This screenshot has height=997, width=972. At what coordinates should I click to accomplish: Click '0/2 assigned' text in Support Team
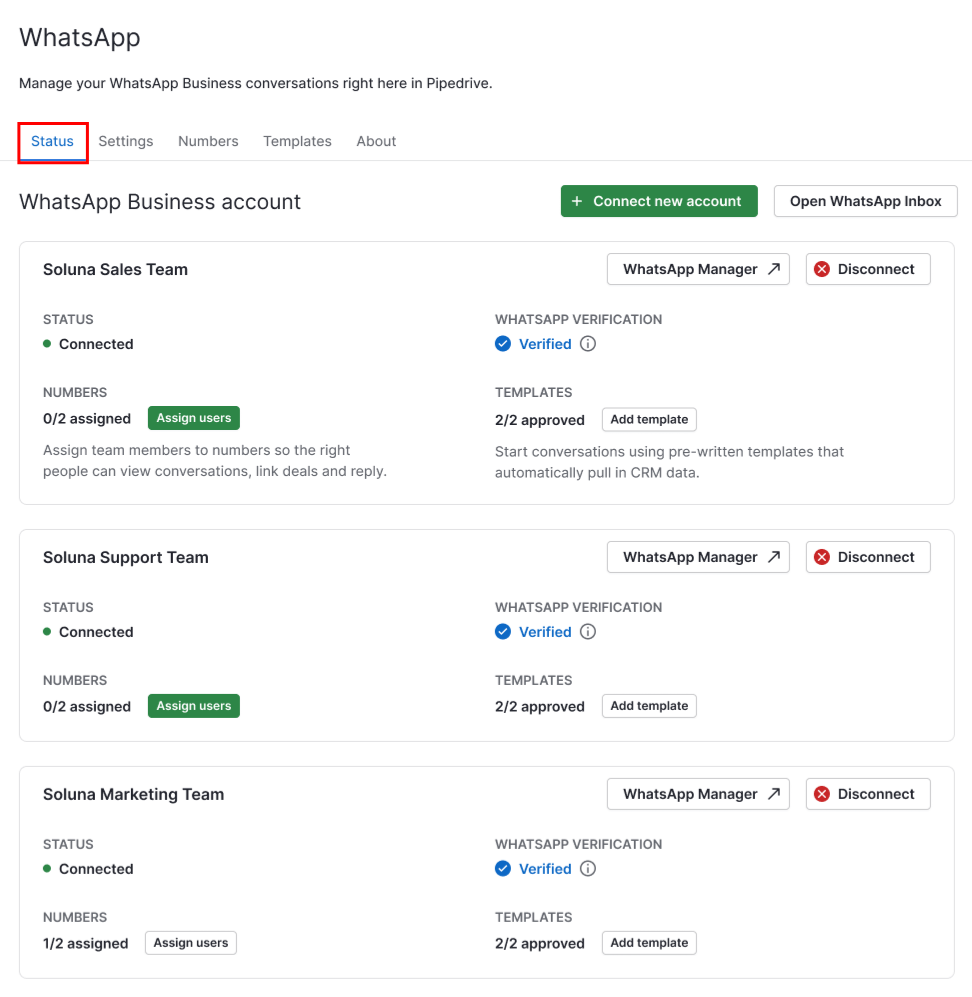pyautogui.click(x=86, y=706)
